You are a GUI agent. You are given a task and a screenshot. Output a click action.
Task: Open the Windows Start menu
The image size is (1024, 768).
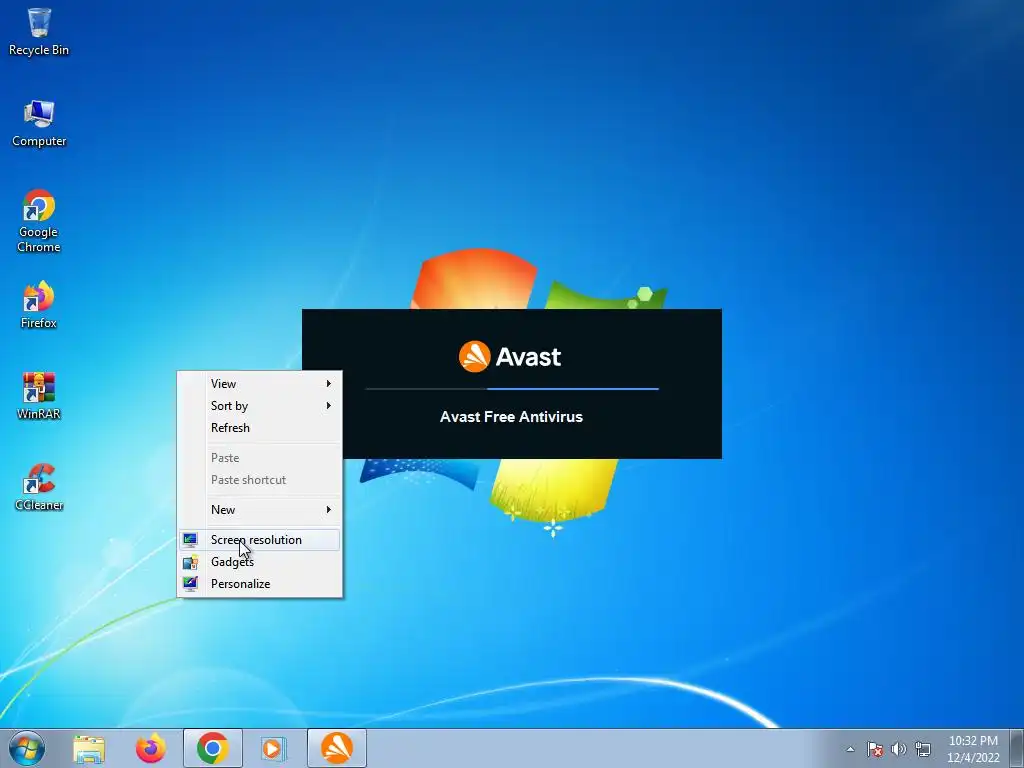tap(27, 748)
